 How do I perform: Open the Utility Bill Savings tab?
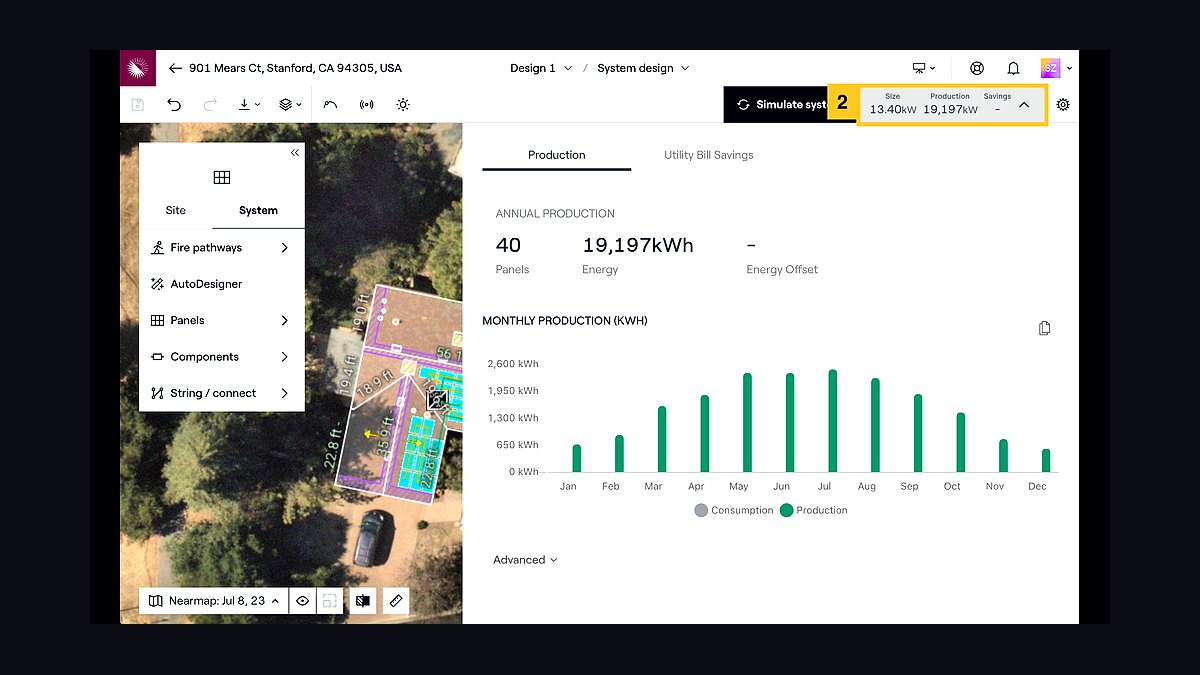point(709,155)
